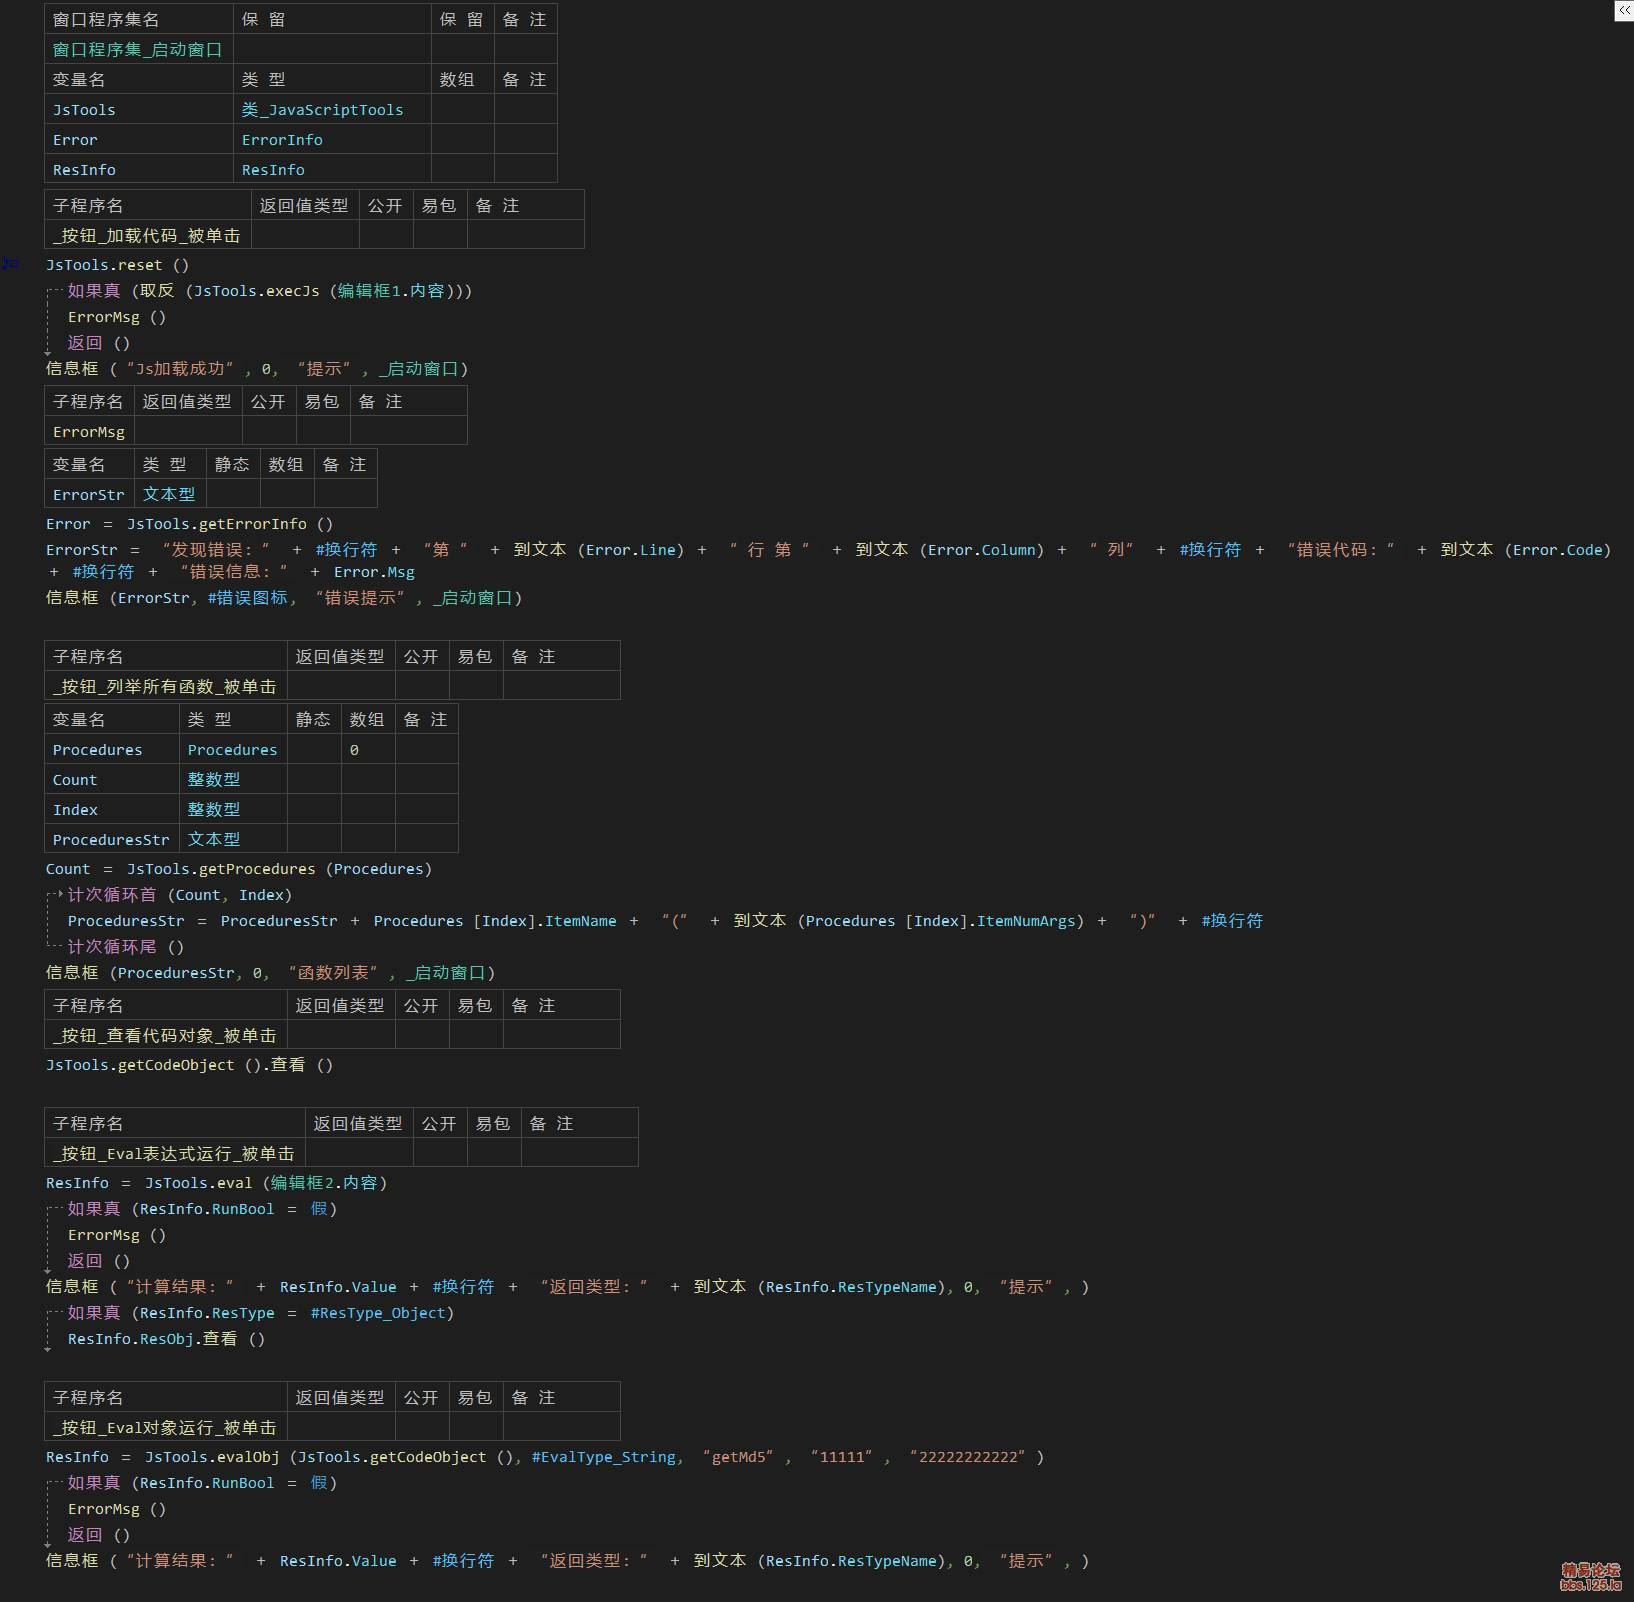Click the blue marker beside JsTools.reset
1634x1602 pixels.
tap(10, 264)
